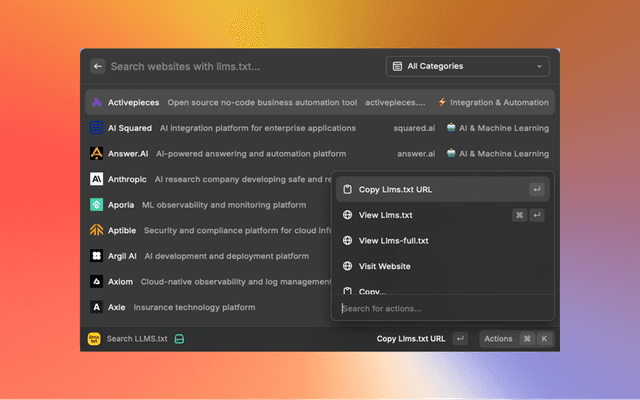Screen dimensions: 640x400
Task: Click the Axiom logo icon
Action: click(x=97, y=282)
